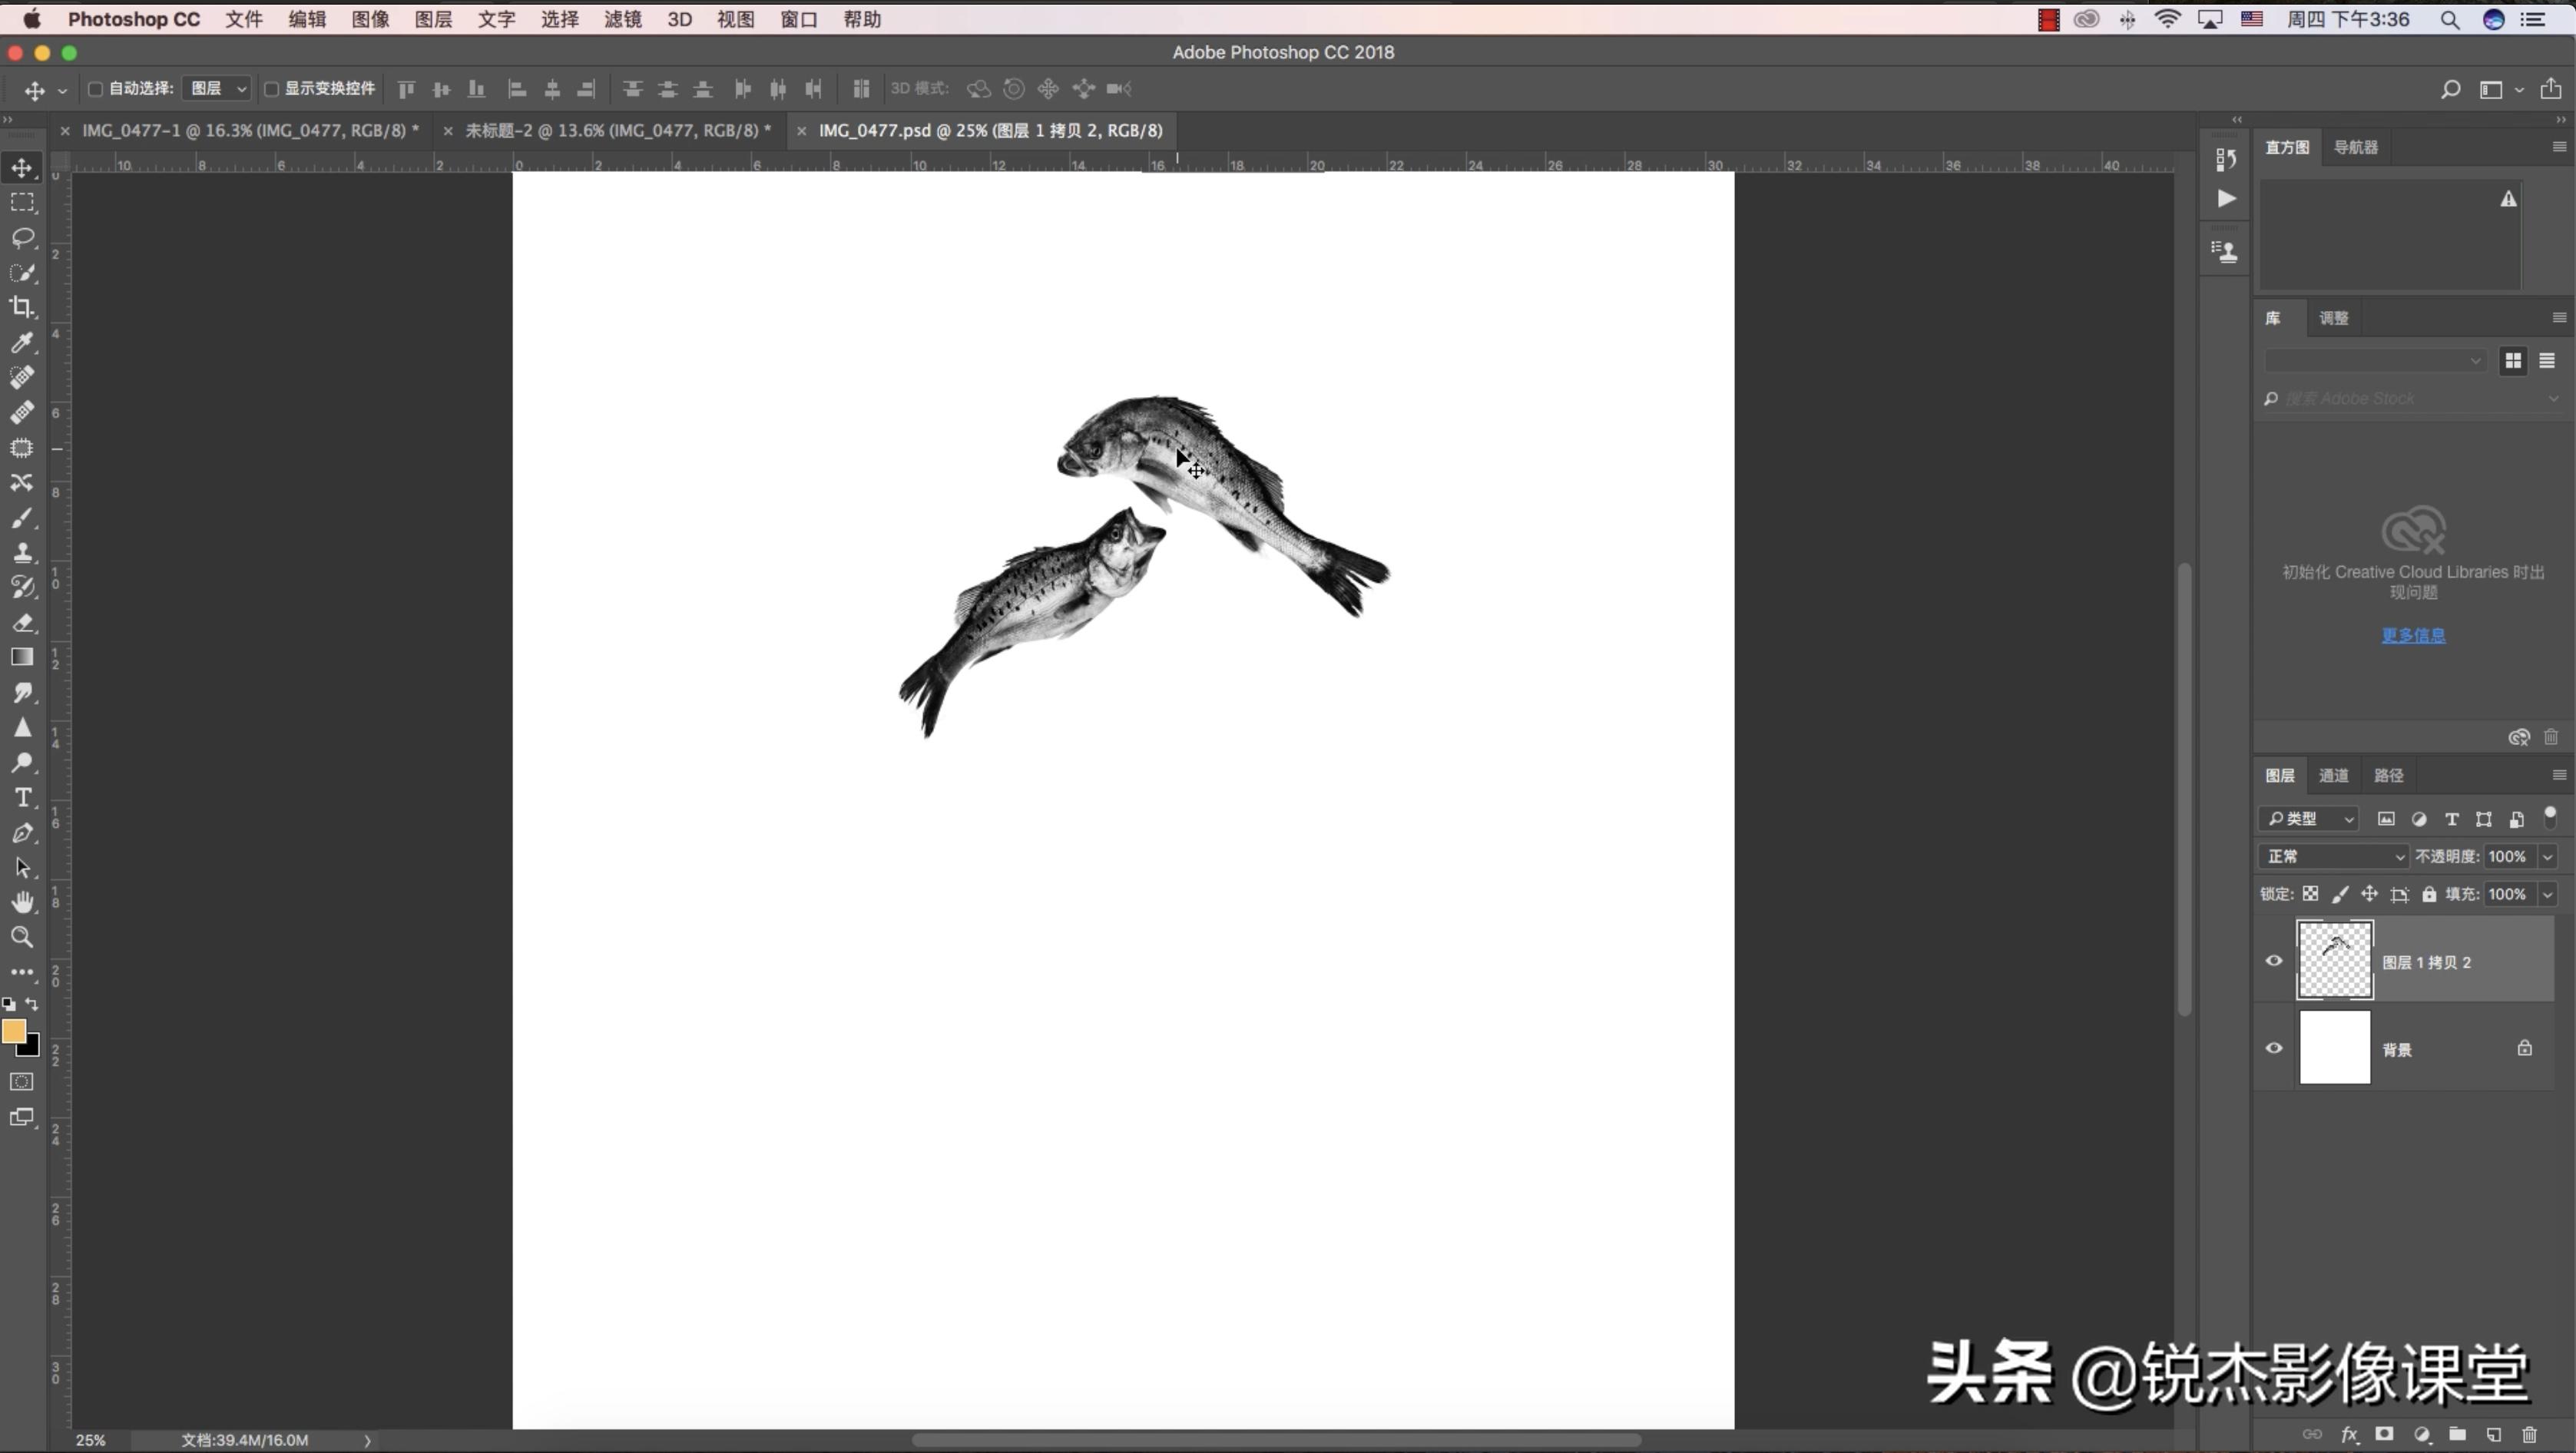The image size is (2576, 1453).
Task: Select the Crop tool
Action: 22,308
